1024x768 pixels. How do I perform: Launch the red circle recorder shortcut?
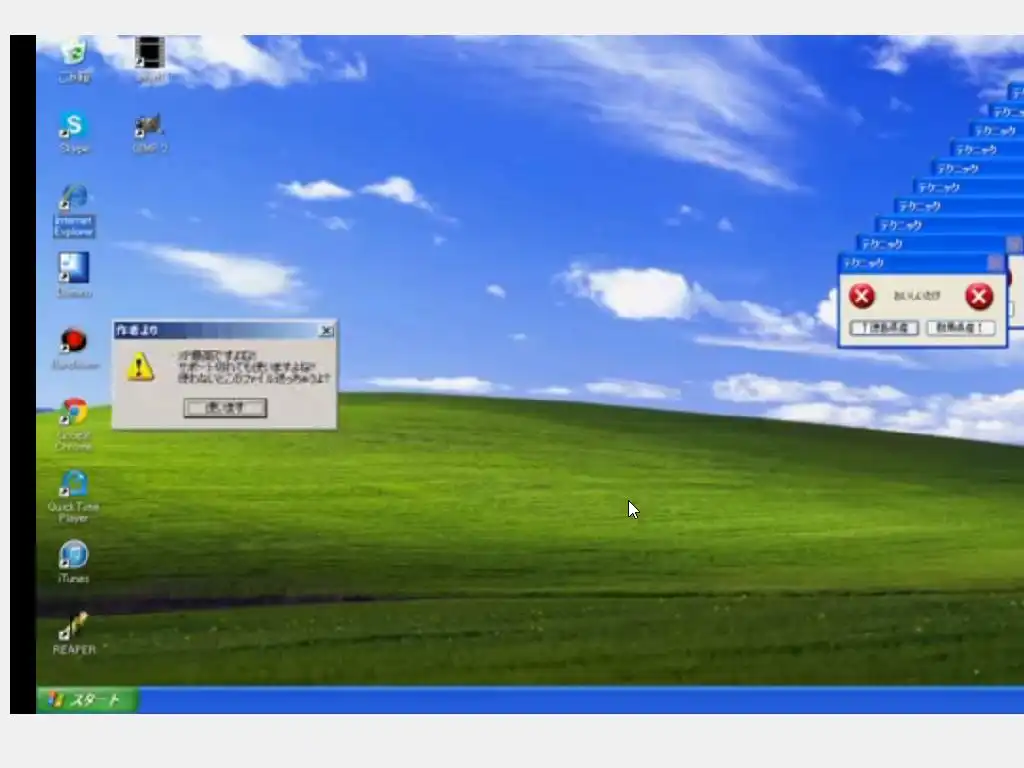(x=74, y=348)
